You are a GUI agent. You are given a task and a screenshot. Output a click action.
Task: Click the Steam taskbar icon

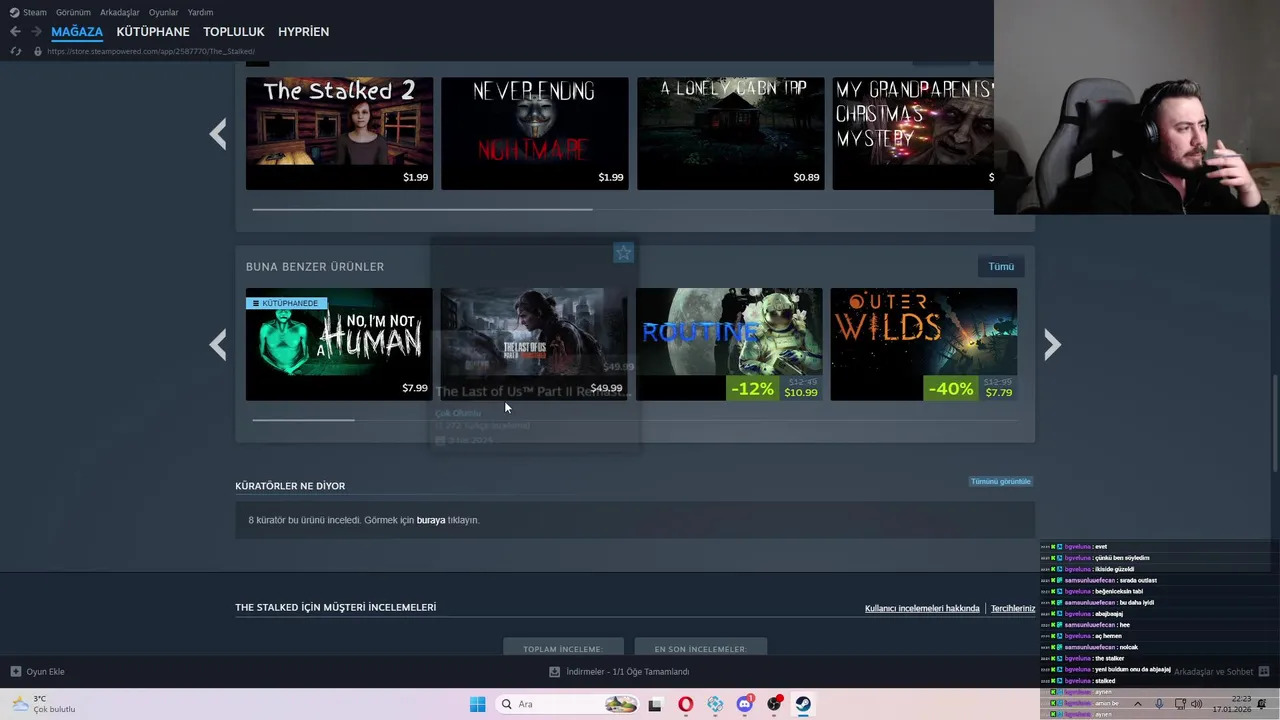[803, 704]
